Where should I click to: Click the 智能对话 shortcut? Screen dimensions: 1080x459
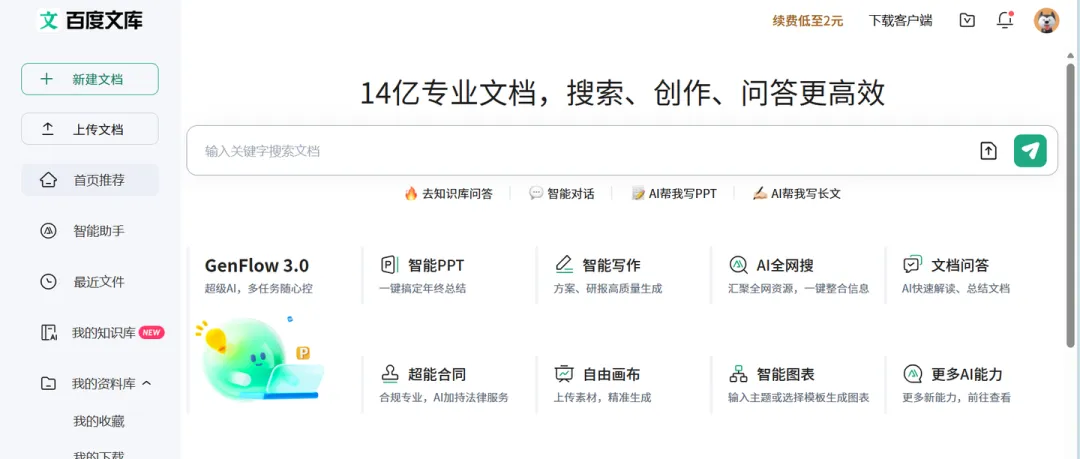click(x=561, y=194)
